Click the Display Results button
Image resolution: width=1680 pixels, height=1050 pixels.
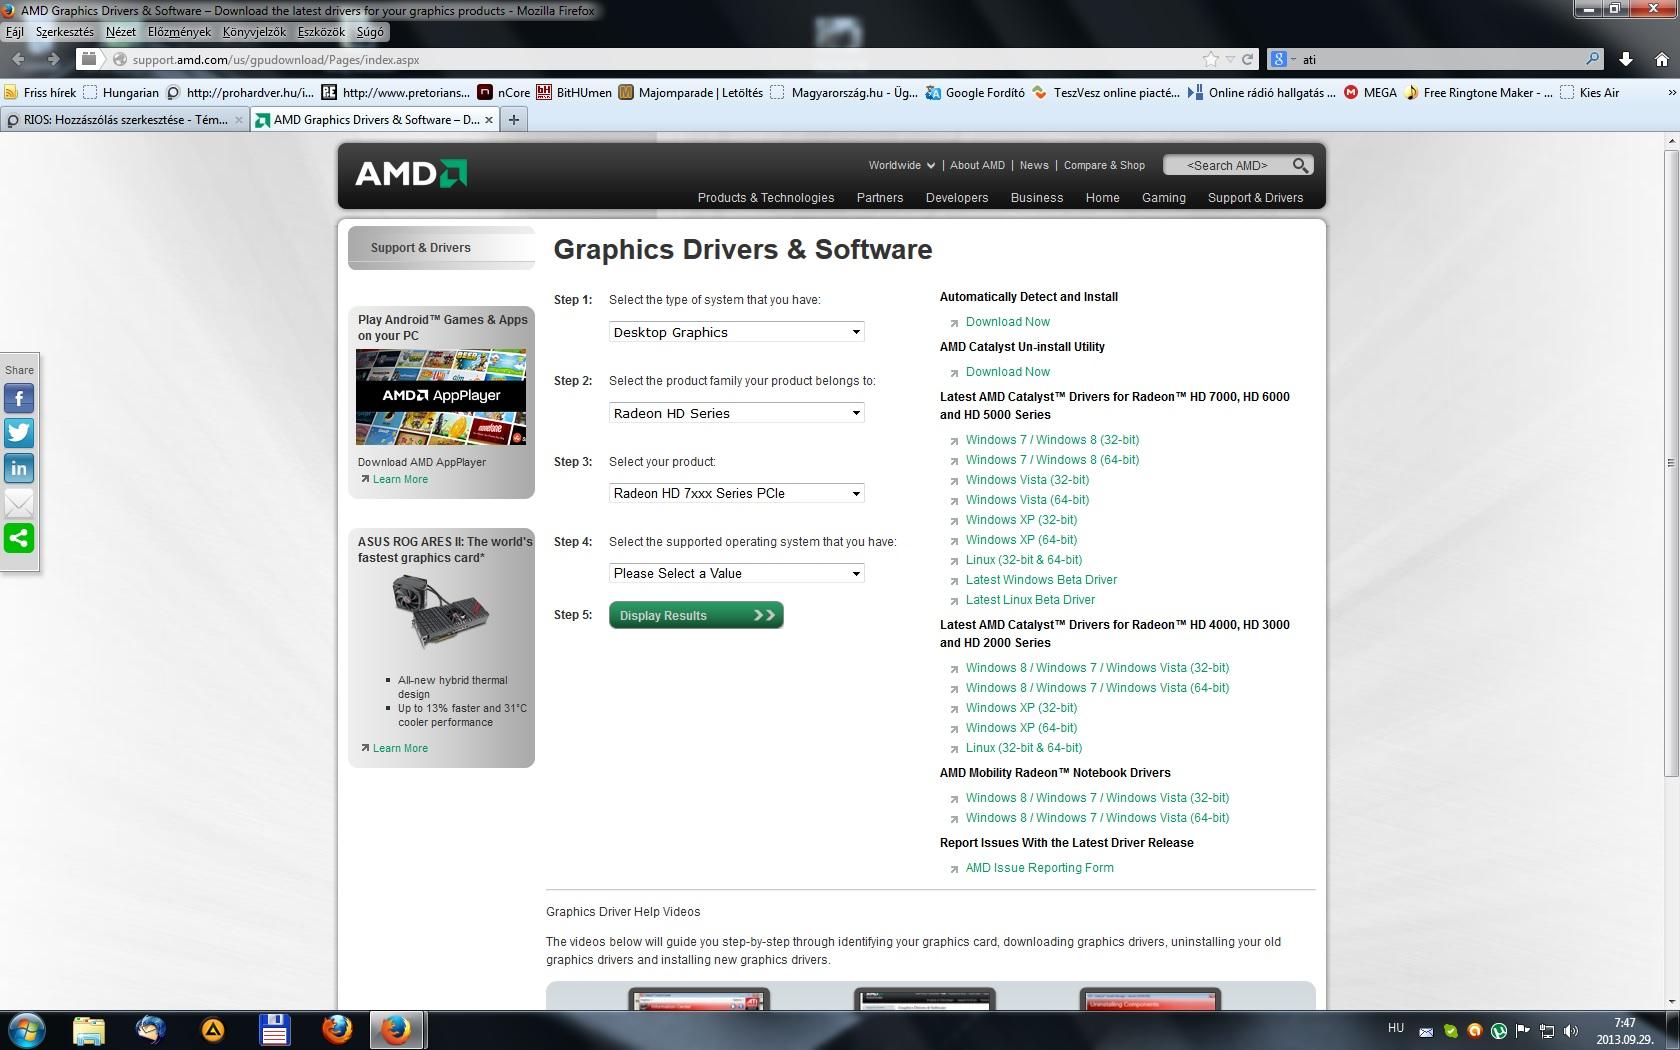(x=696, y=615)
